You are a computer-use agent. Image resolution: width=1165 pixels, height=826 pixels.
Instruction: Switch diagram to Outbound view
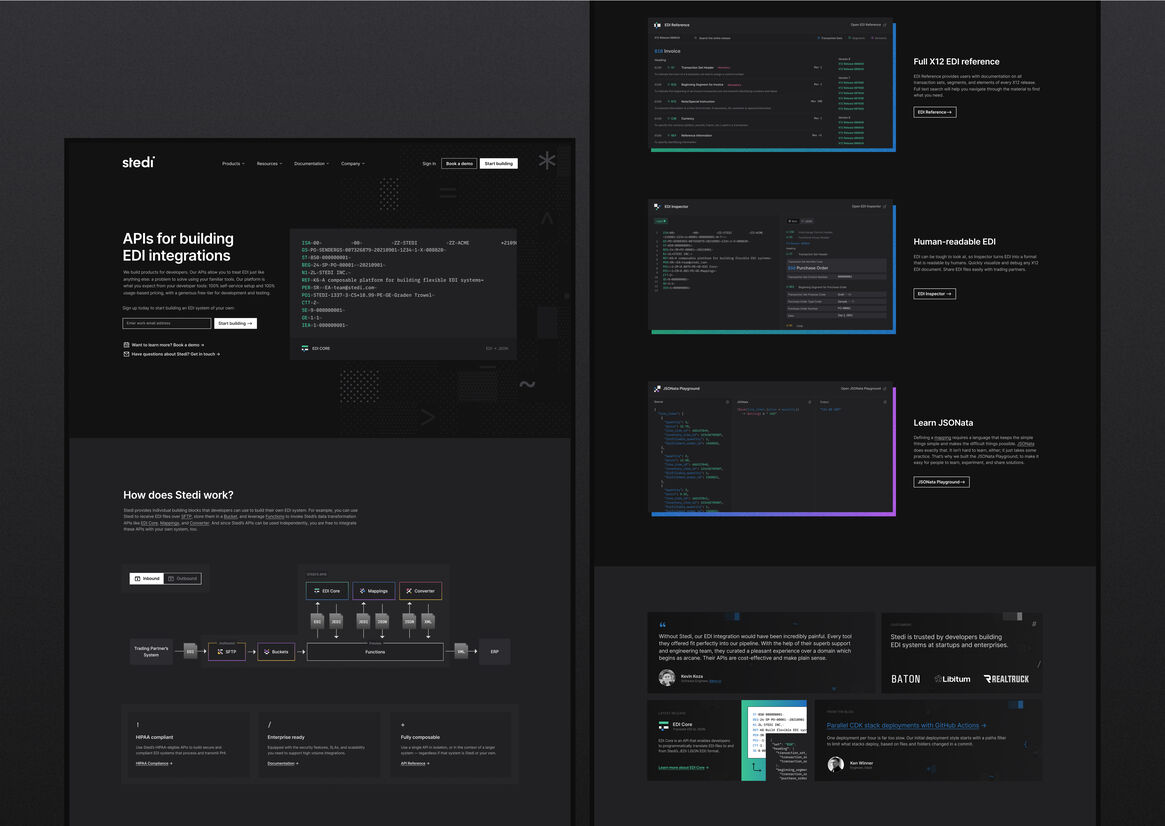pyautogui.click(x=182, y=578)
